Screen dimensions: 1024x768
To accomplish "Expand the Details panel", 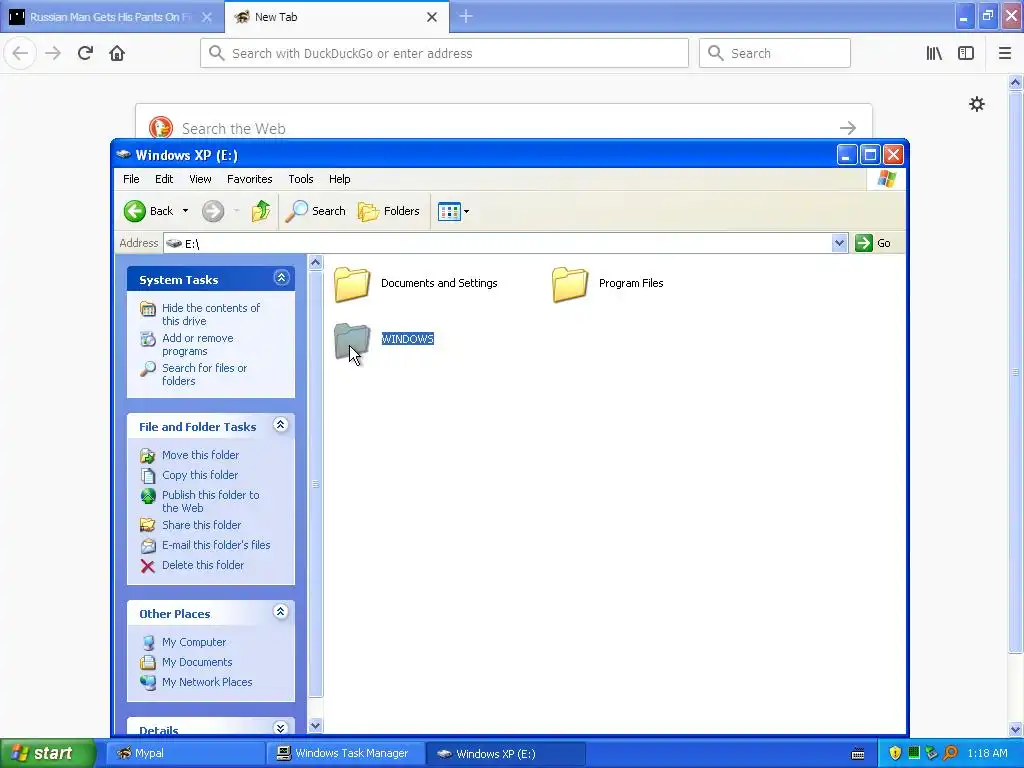I will pos(281,728).
